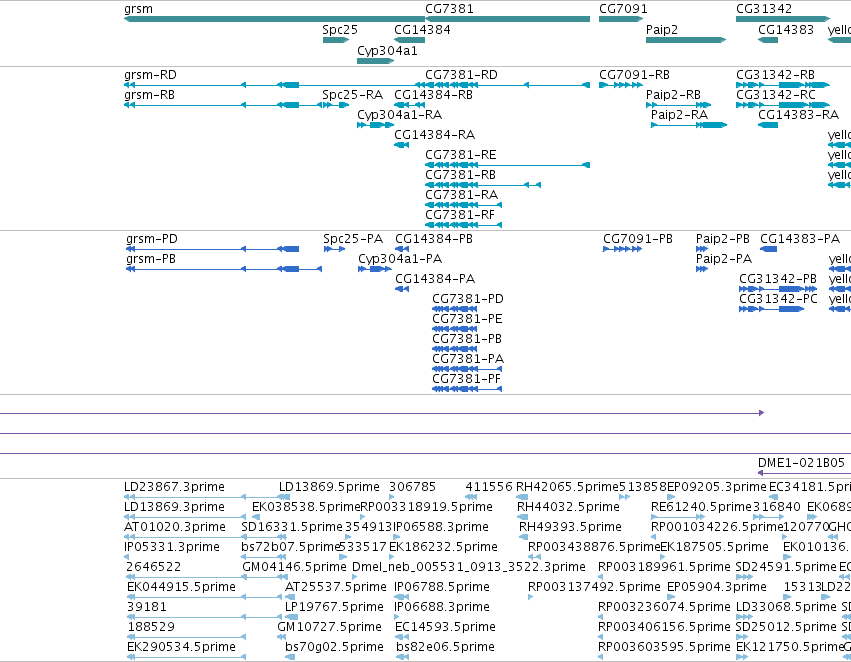Select EST EK290534.5prime
Screen dimensions: 851x662
coord(181,647)
